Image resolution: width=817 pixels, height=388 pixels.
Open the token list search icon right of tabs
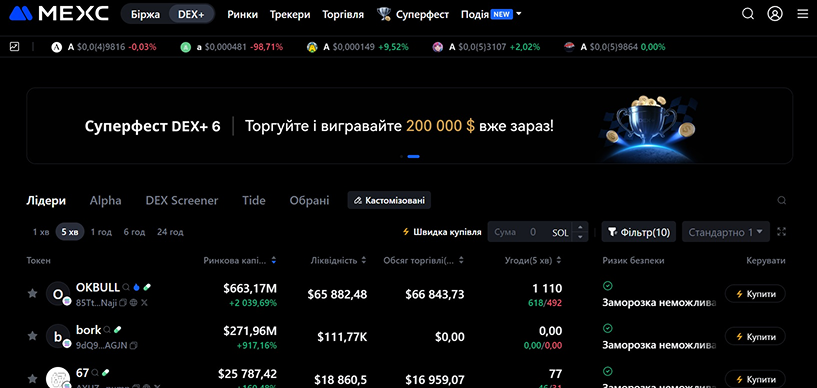tap(781, 201)
